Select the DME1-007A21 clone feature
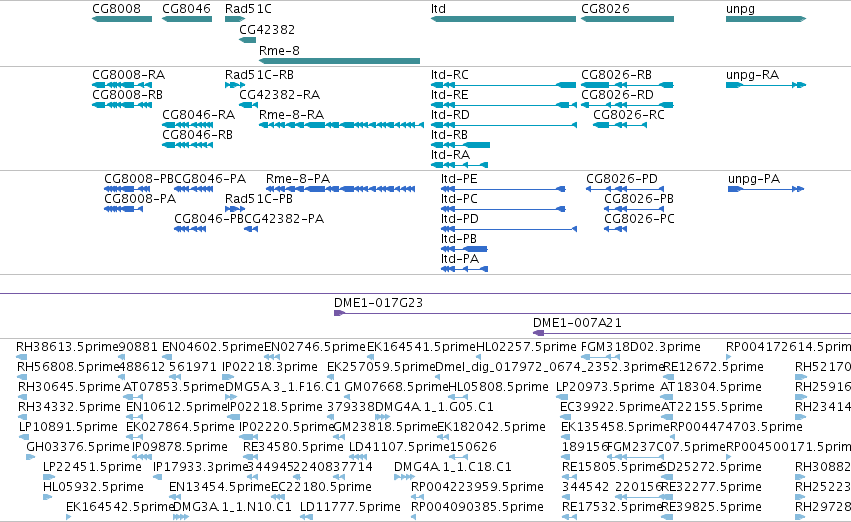Screen dimensions: 851x522 [x=692, y=333]
